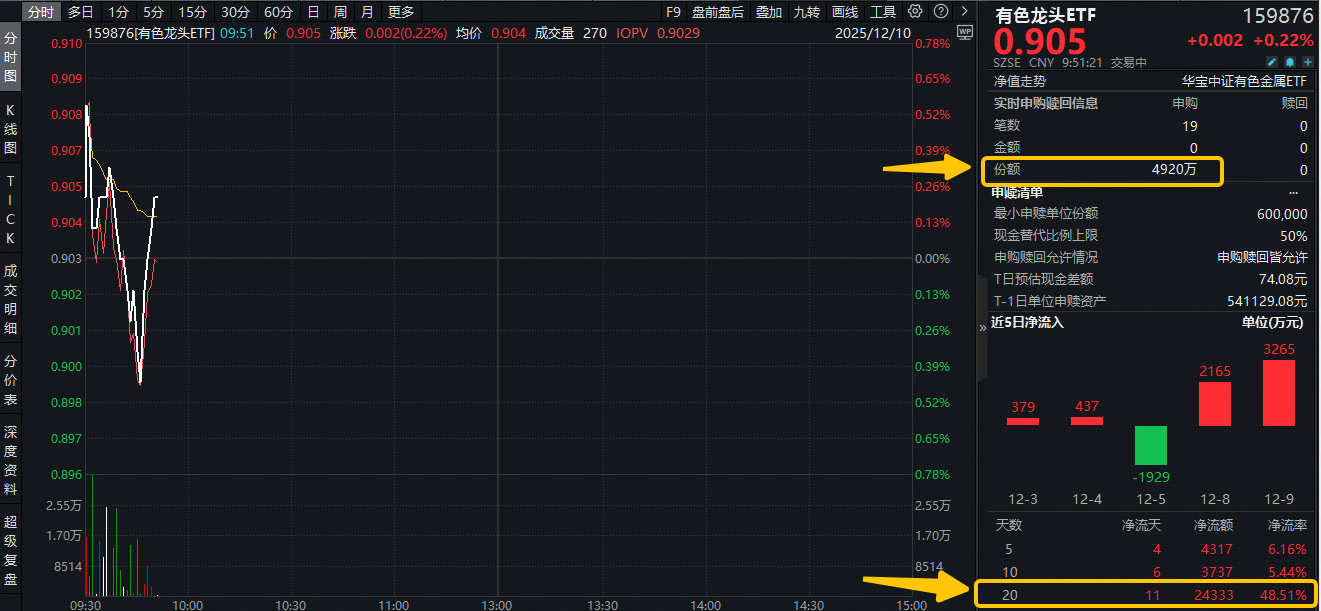This screenshot has height=611, width=1321.
Task: Open the settings gear on the toolbar
Action: click(x=913, y=11)
